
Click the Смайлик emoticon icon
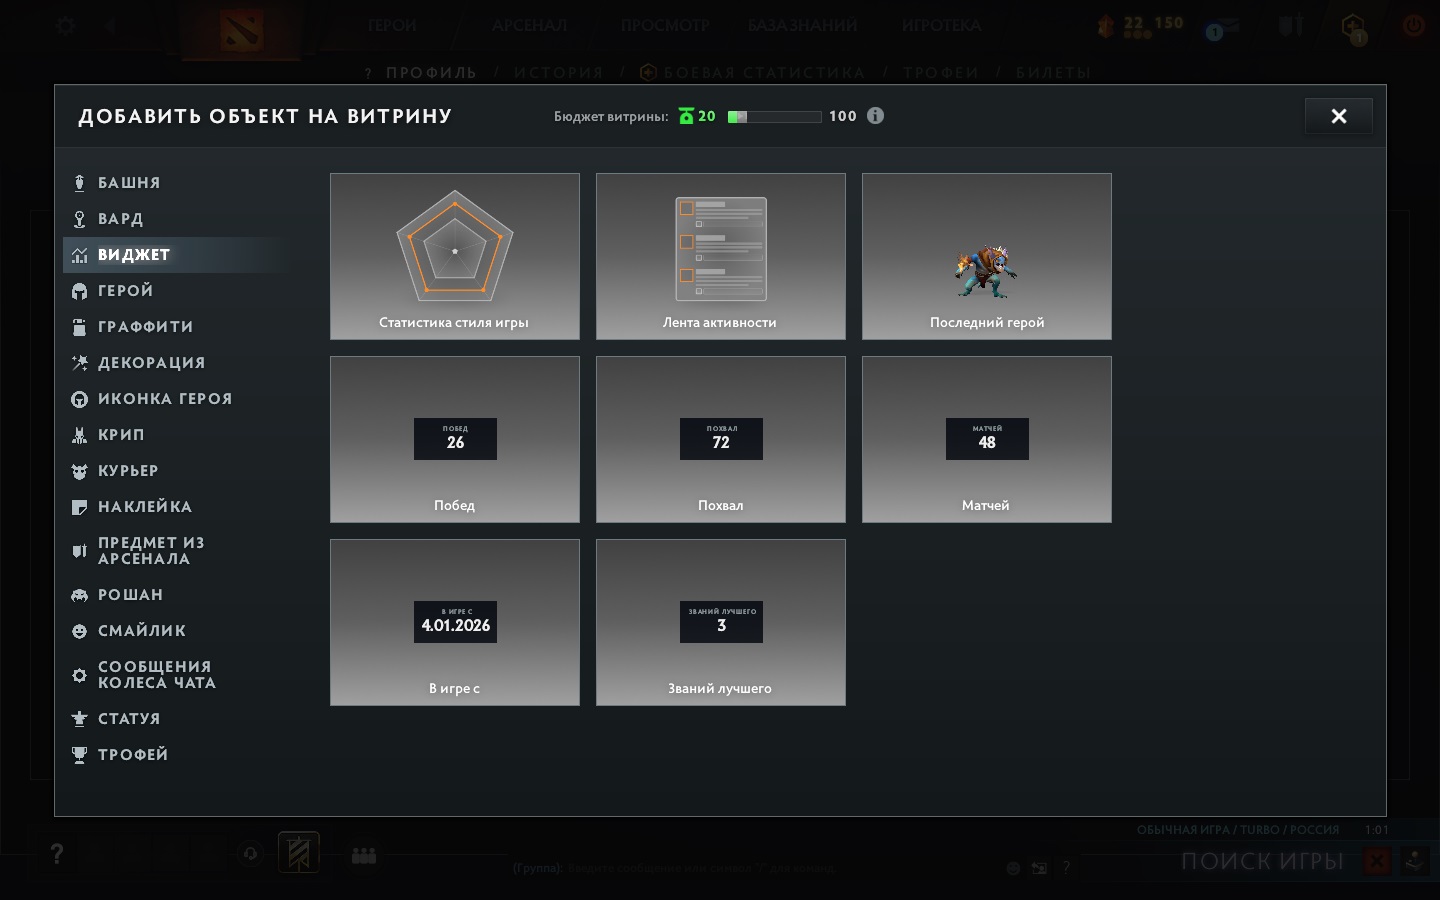pyautogui.click(x=79, y=631)
